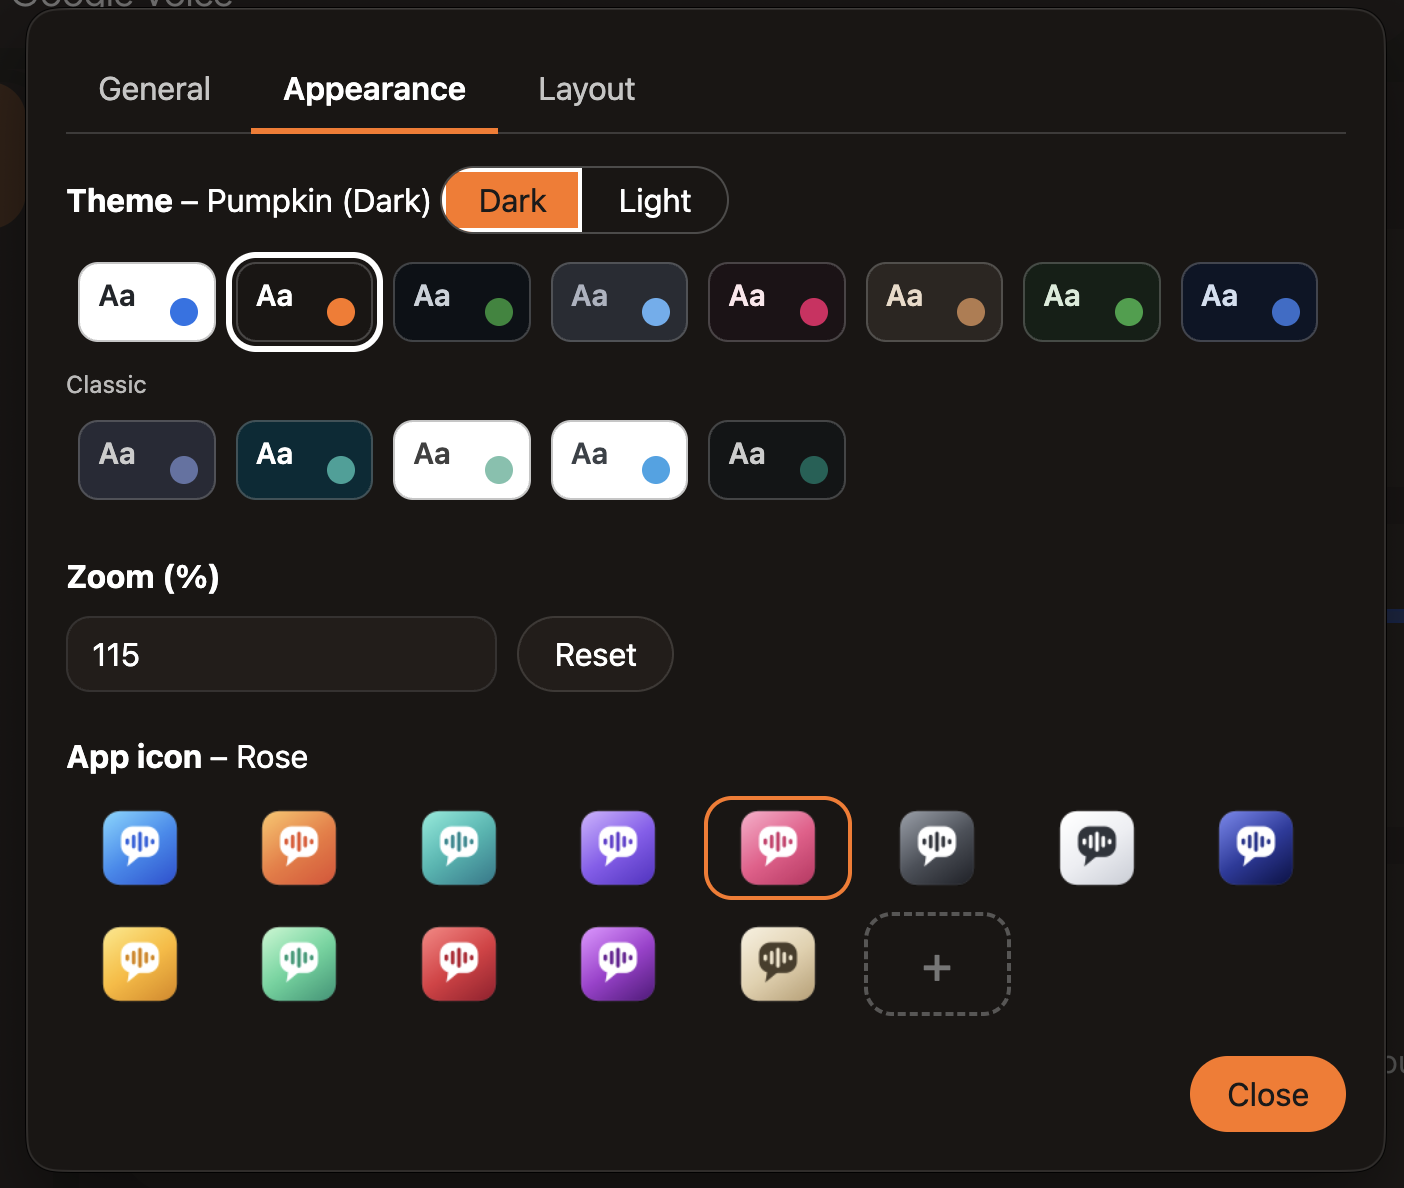1404x1188 pixels.
Task: Select the blue app icon
Action: 140,848
